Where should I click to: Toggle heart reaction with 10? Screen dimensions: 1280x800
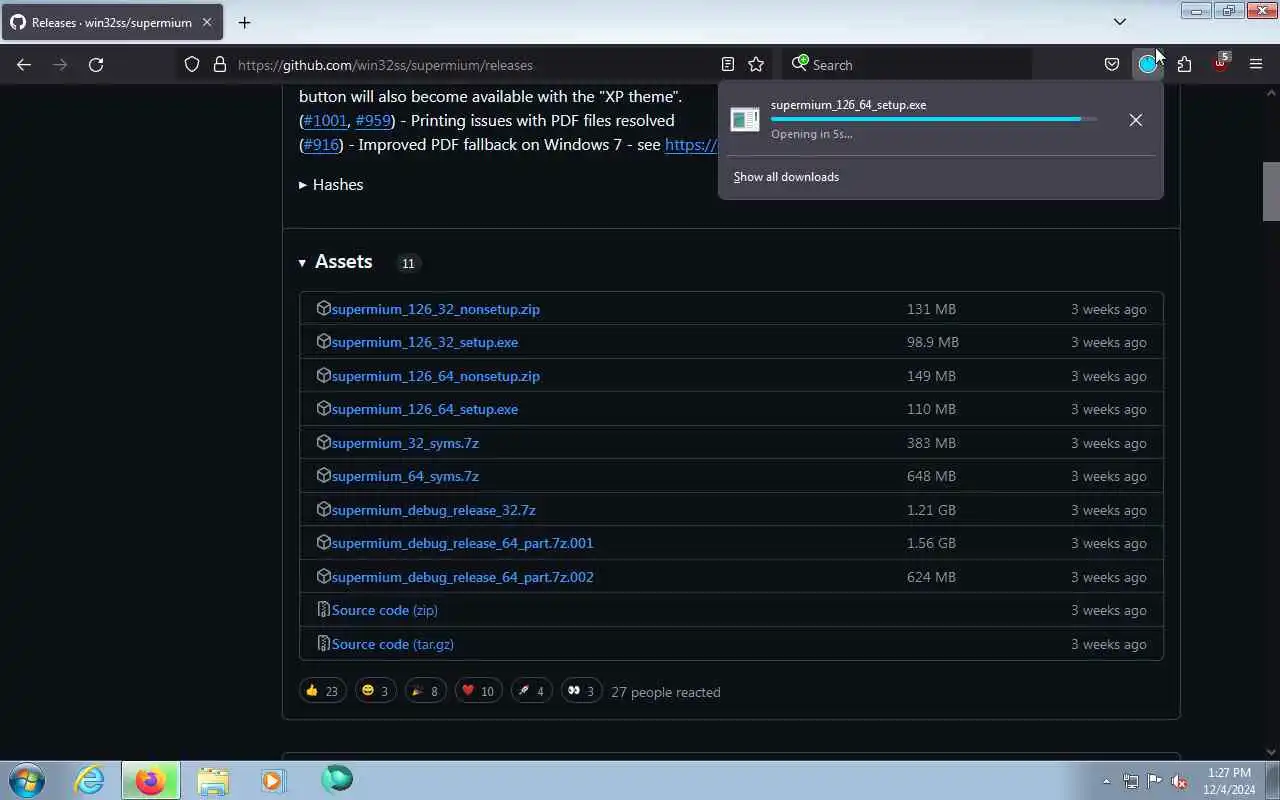pyautogui.click(x=478, y=691)
